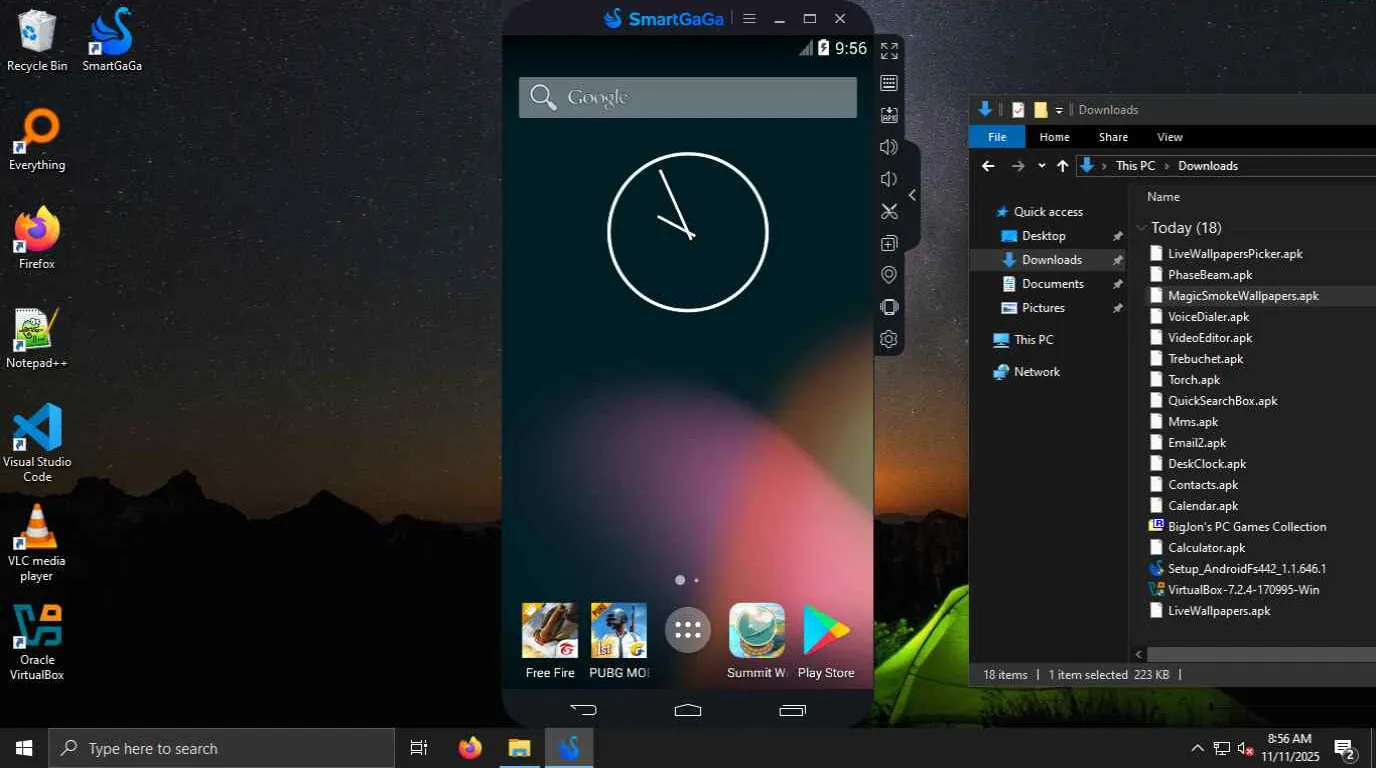1376x768 pixels.
Task: Click the shake device icon in SmartGaGa
Action: (x=889, y=307)
